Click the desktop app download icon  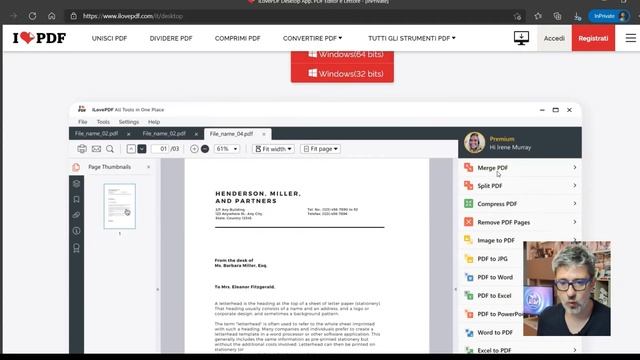521,38
